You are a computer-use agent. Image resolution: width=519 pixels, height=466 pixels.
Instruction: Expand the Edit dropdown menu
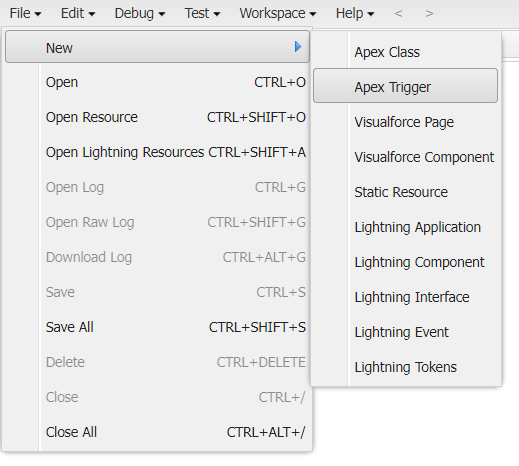tap(78, 13)
